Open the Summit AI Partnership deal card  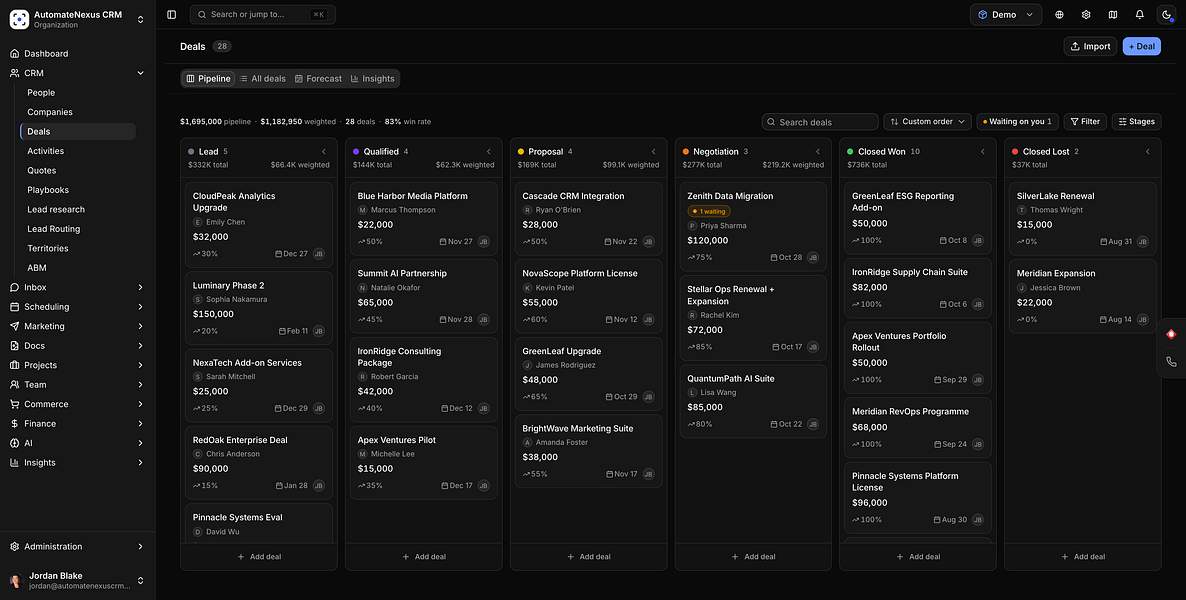click(424, 296)
